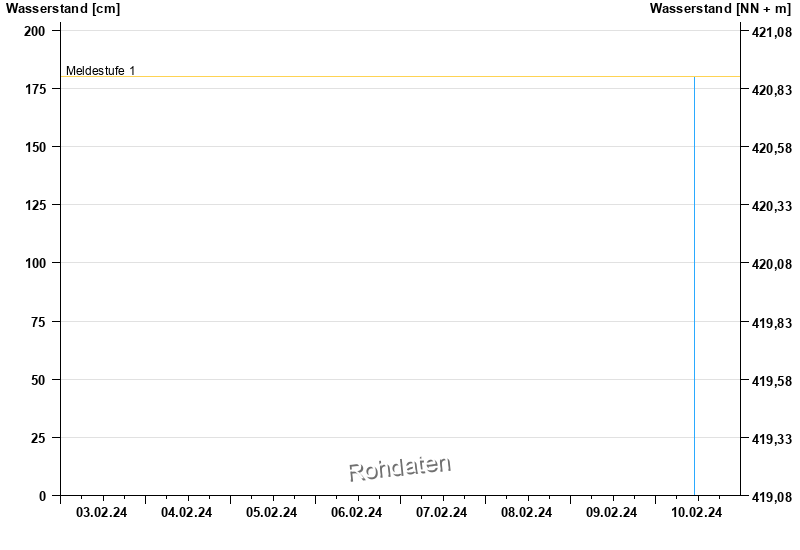
Task: Select the 08.02.24 date label
Action: [x=527, y=513]
